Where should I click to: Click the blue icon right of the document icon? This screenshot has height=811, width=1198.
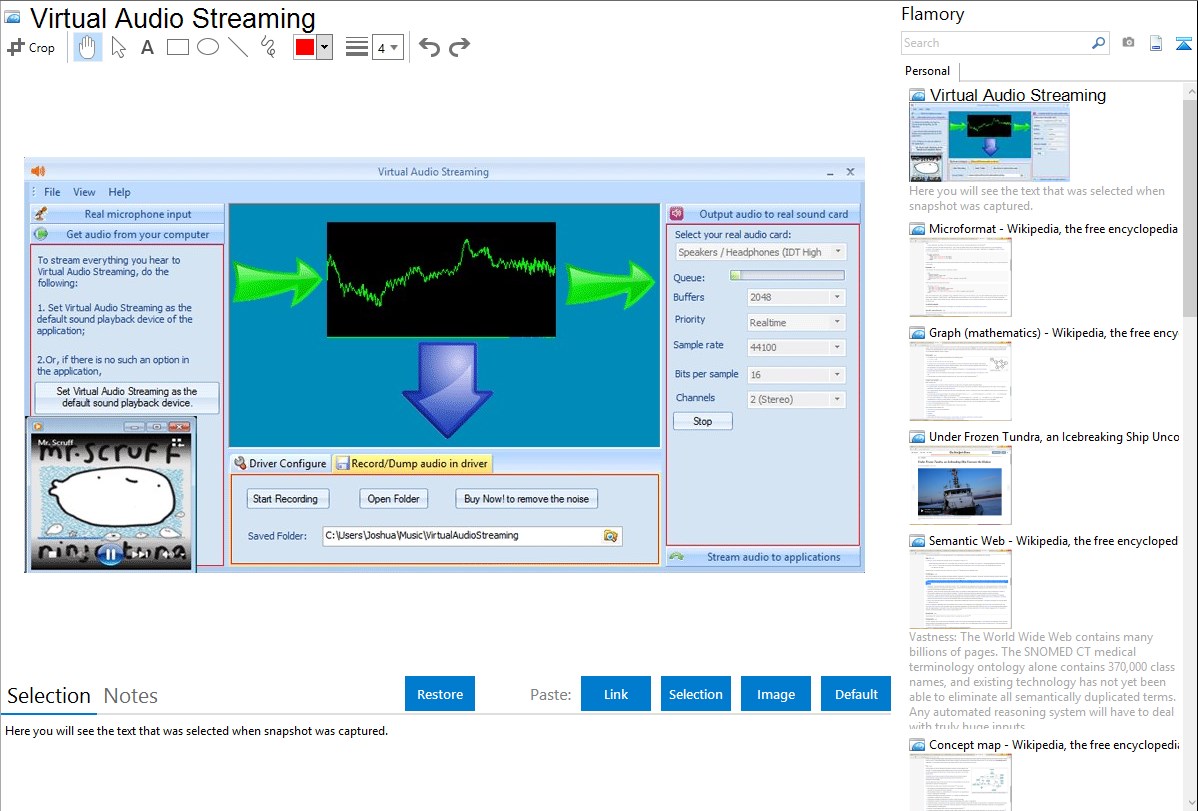click(x=1183, y=43)
